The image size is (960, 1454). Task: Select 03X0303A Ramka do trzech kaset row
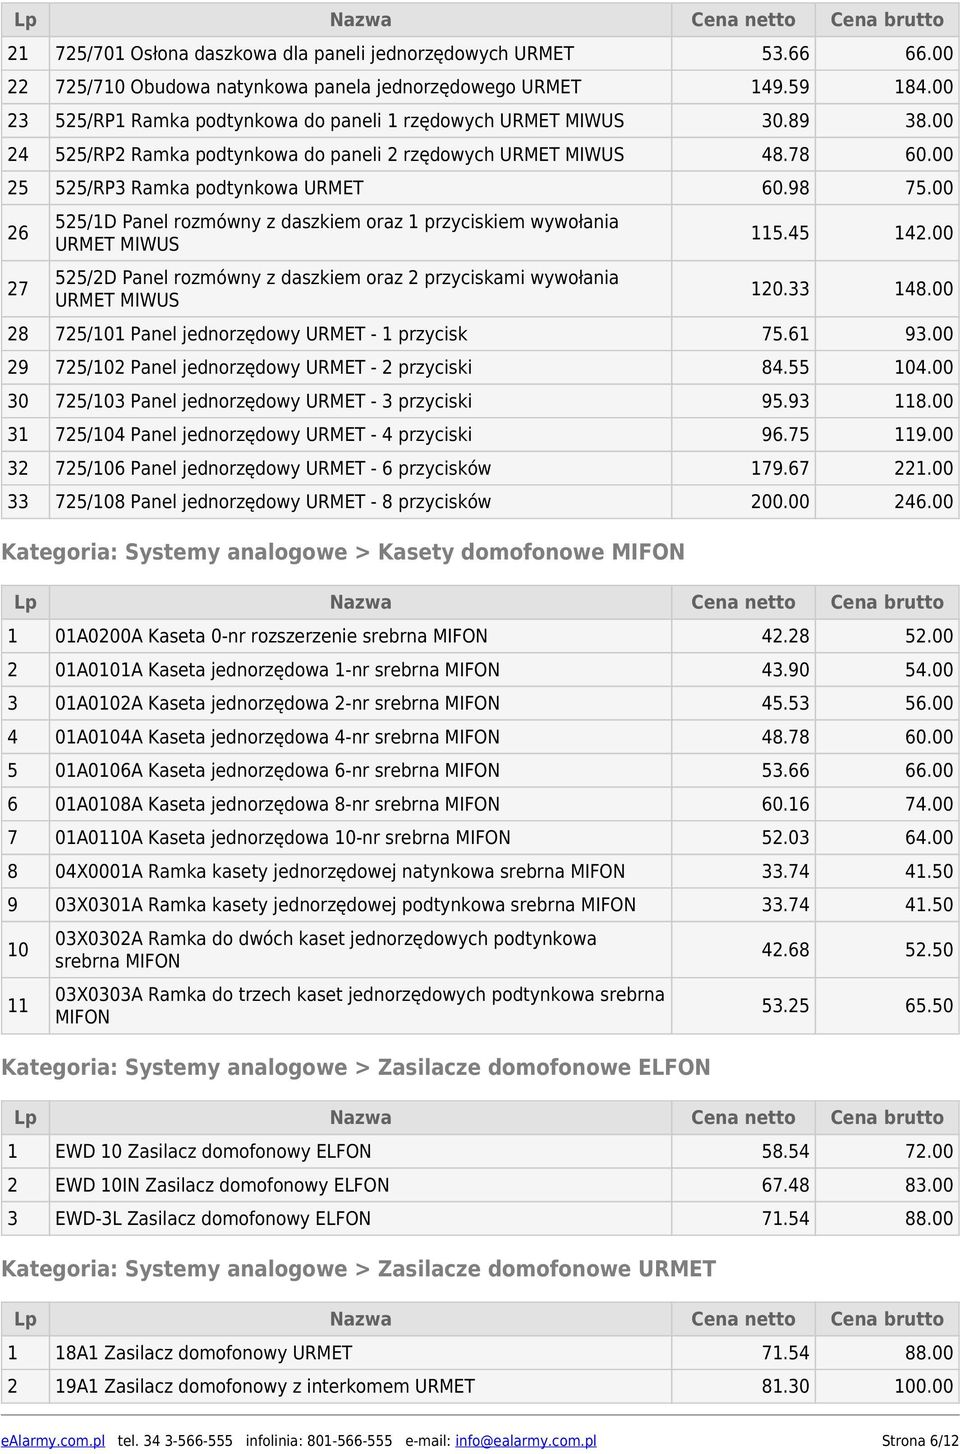point(480,1005)
